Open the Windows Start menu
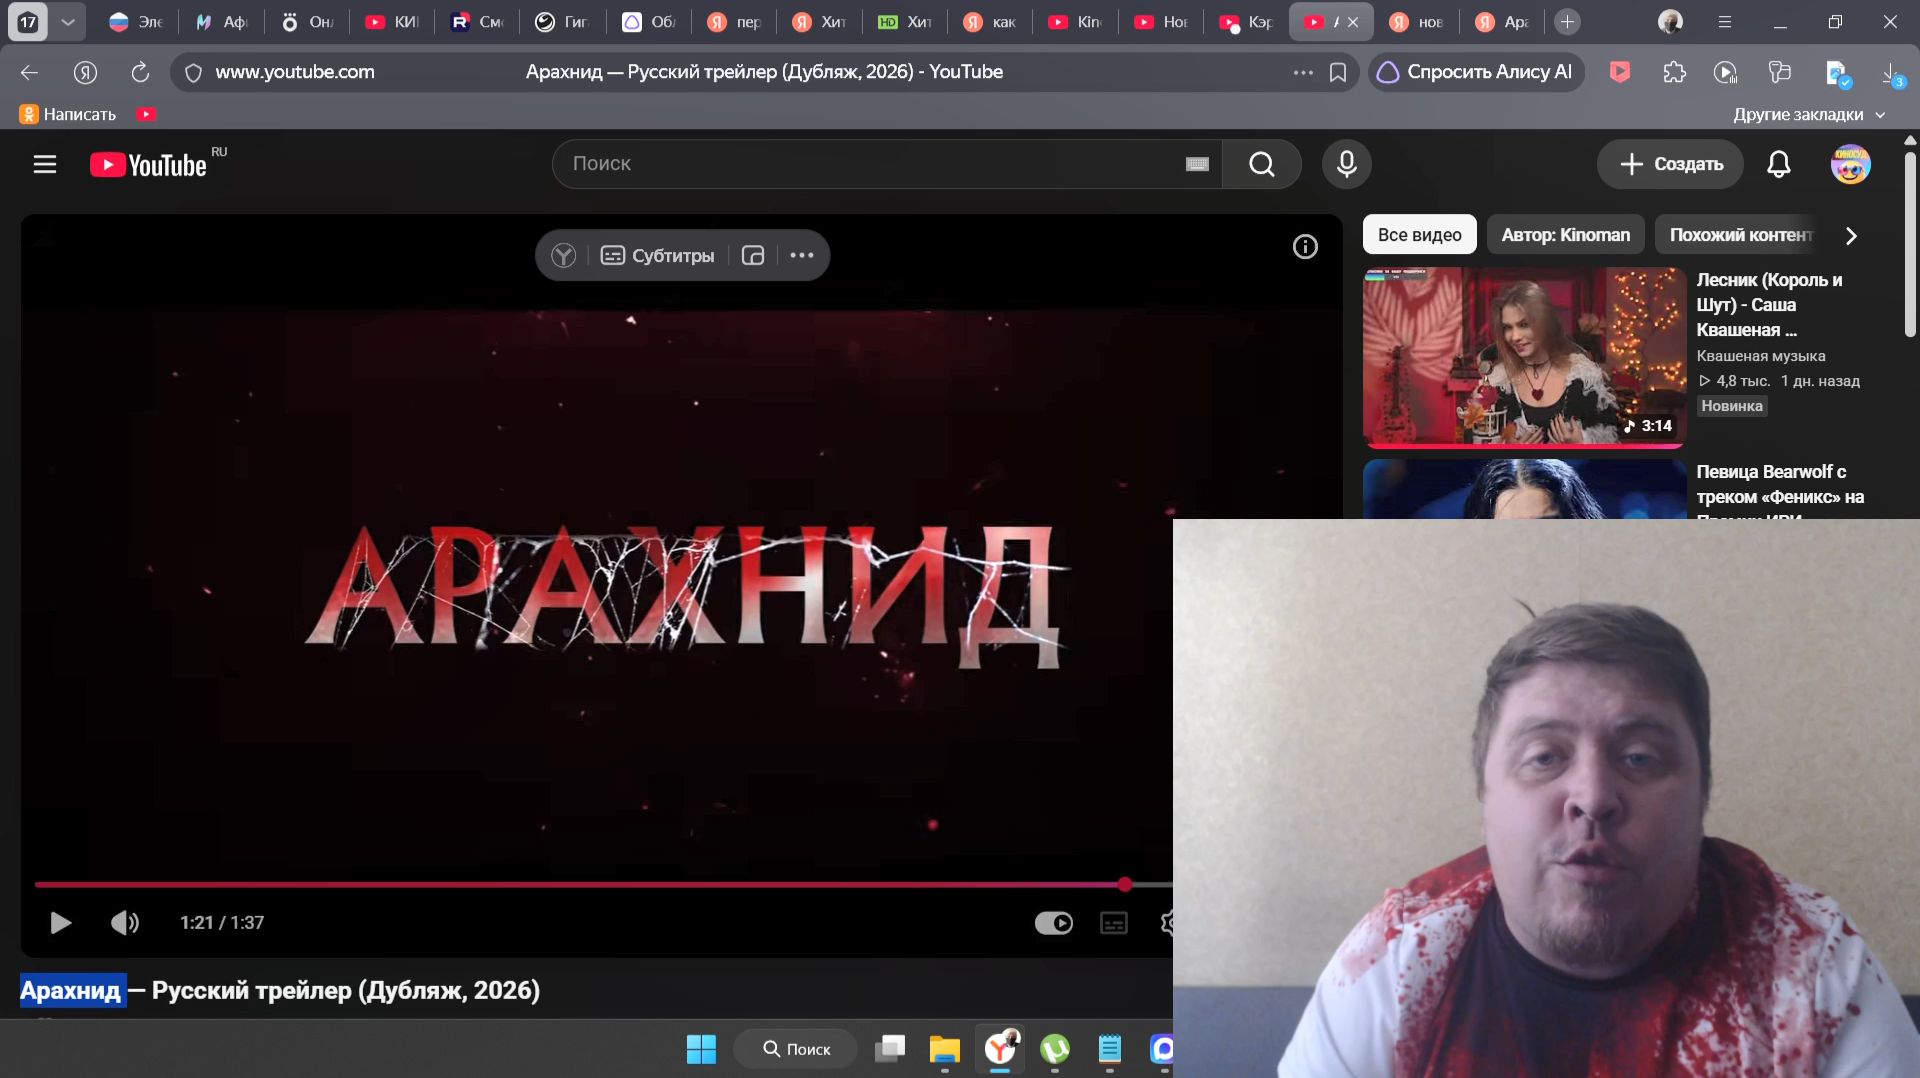 pos(701,1049)
